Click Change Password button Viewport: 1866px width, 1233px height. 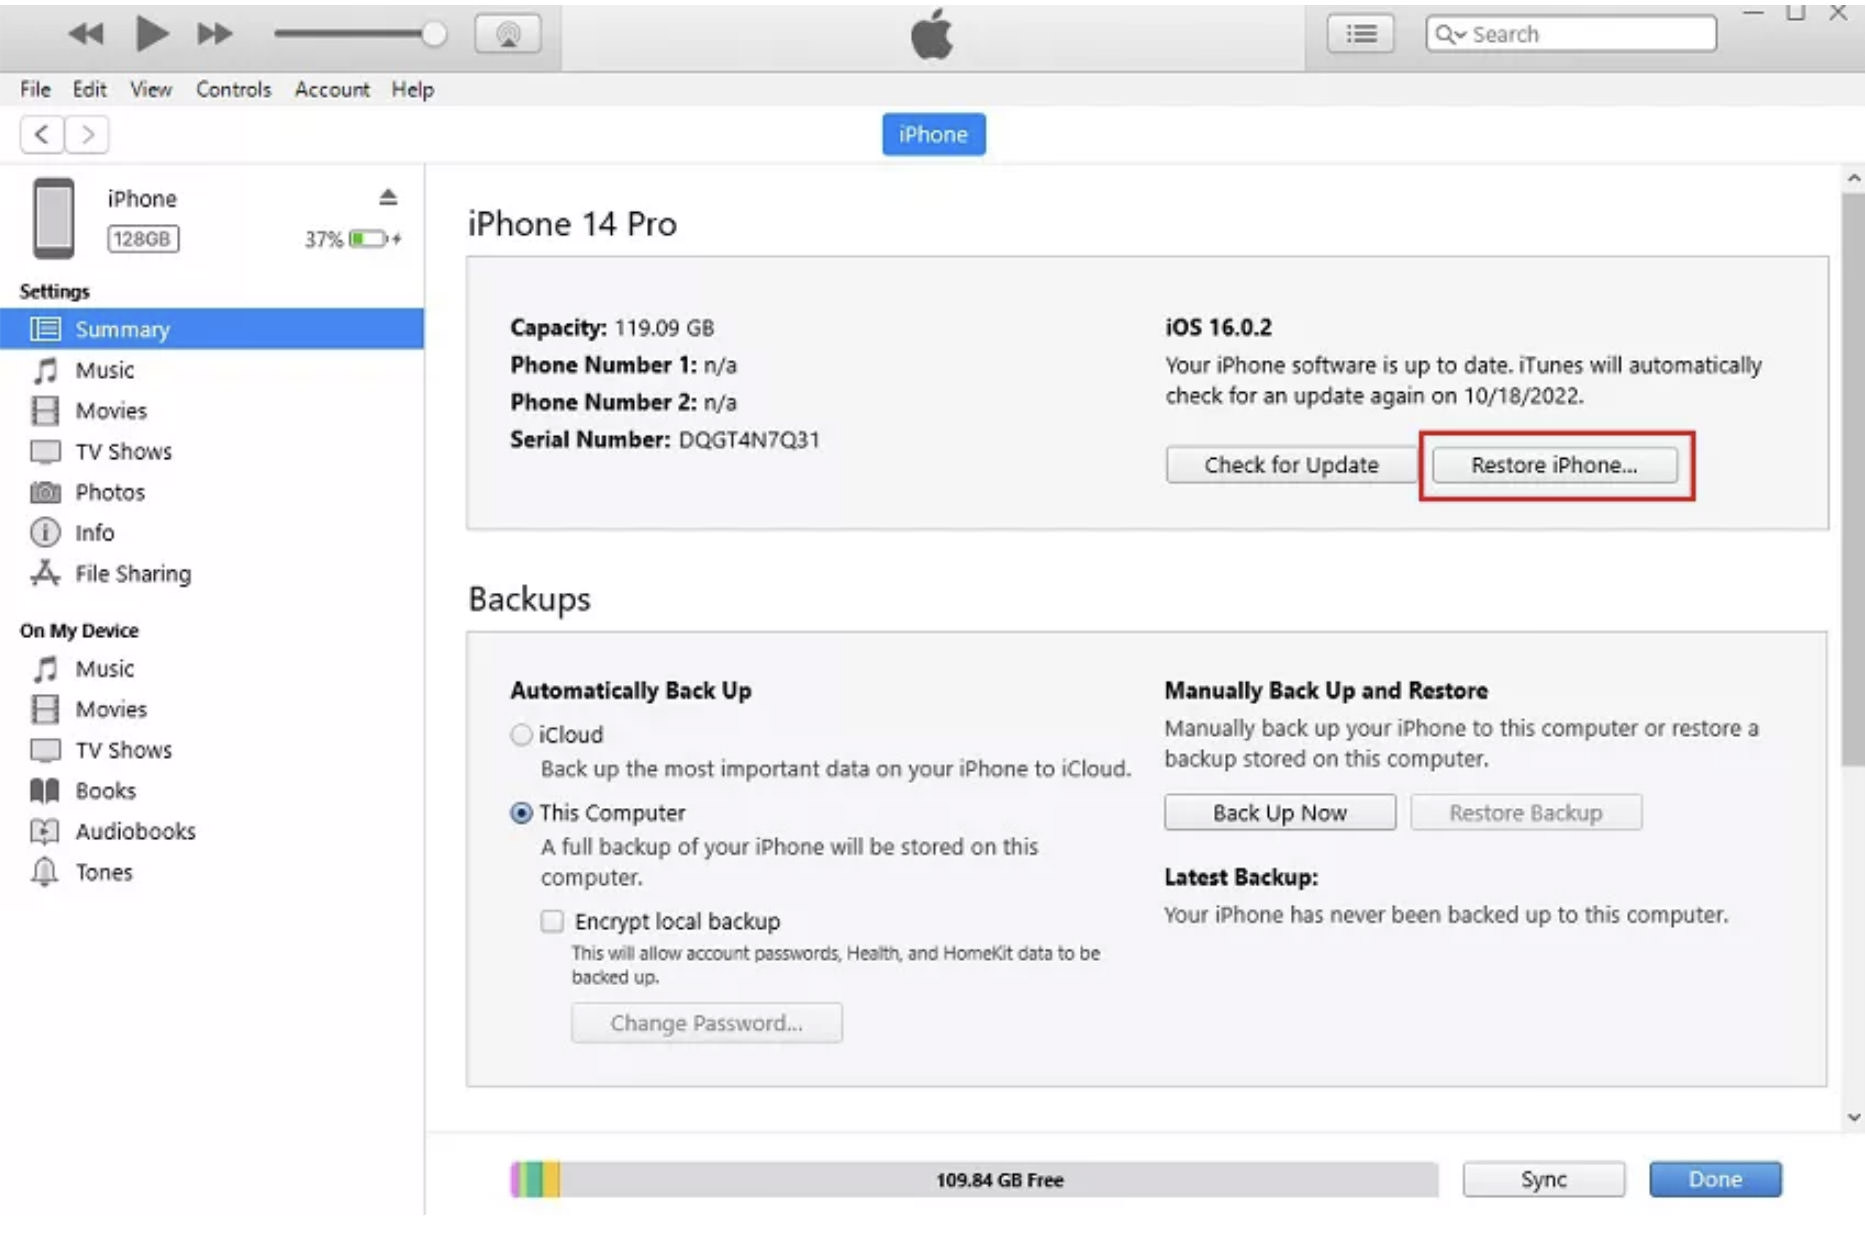point(706,1023)
